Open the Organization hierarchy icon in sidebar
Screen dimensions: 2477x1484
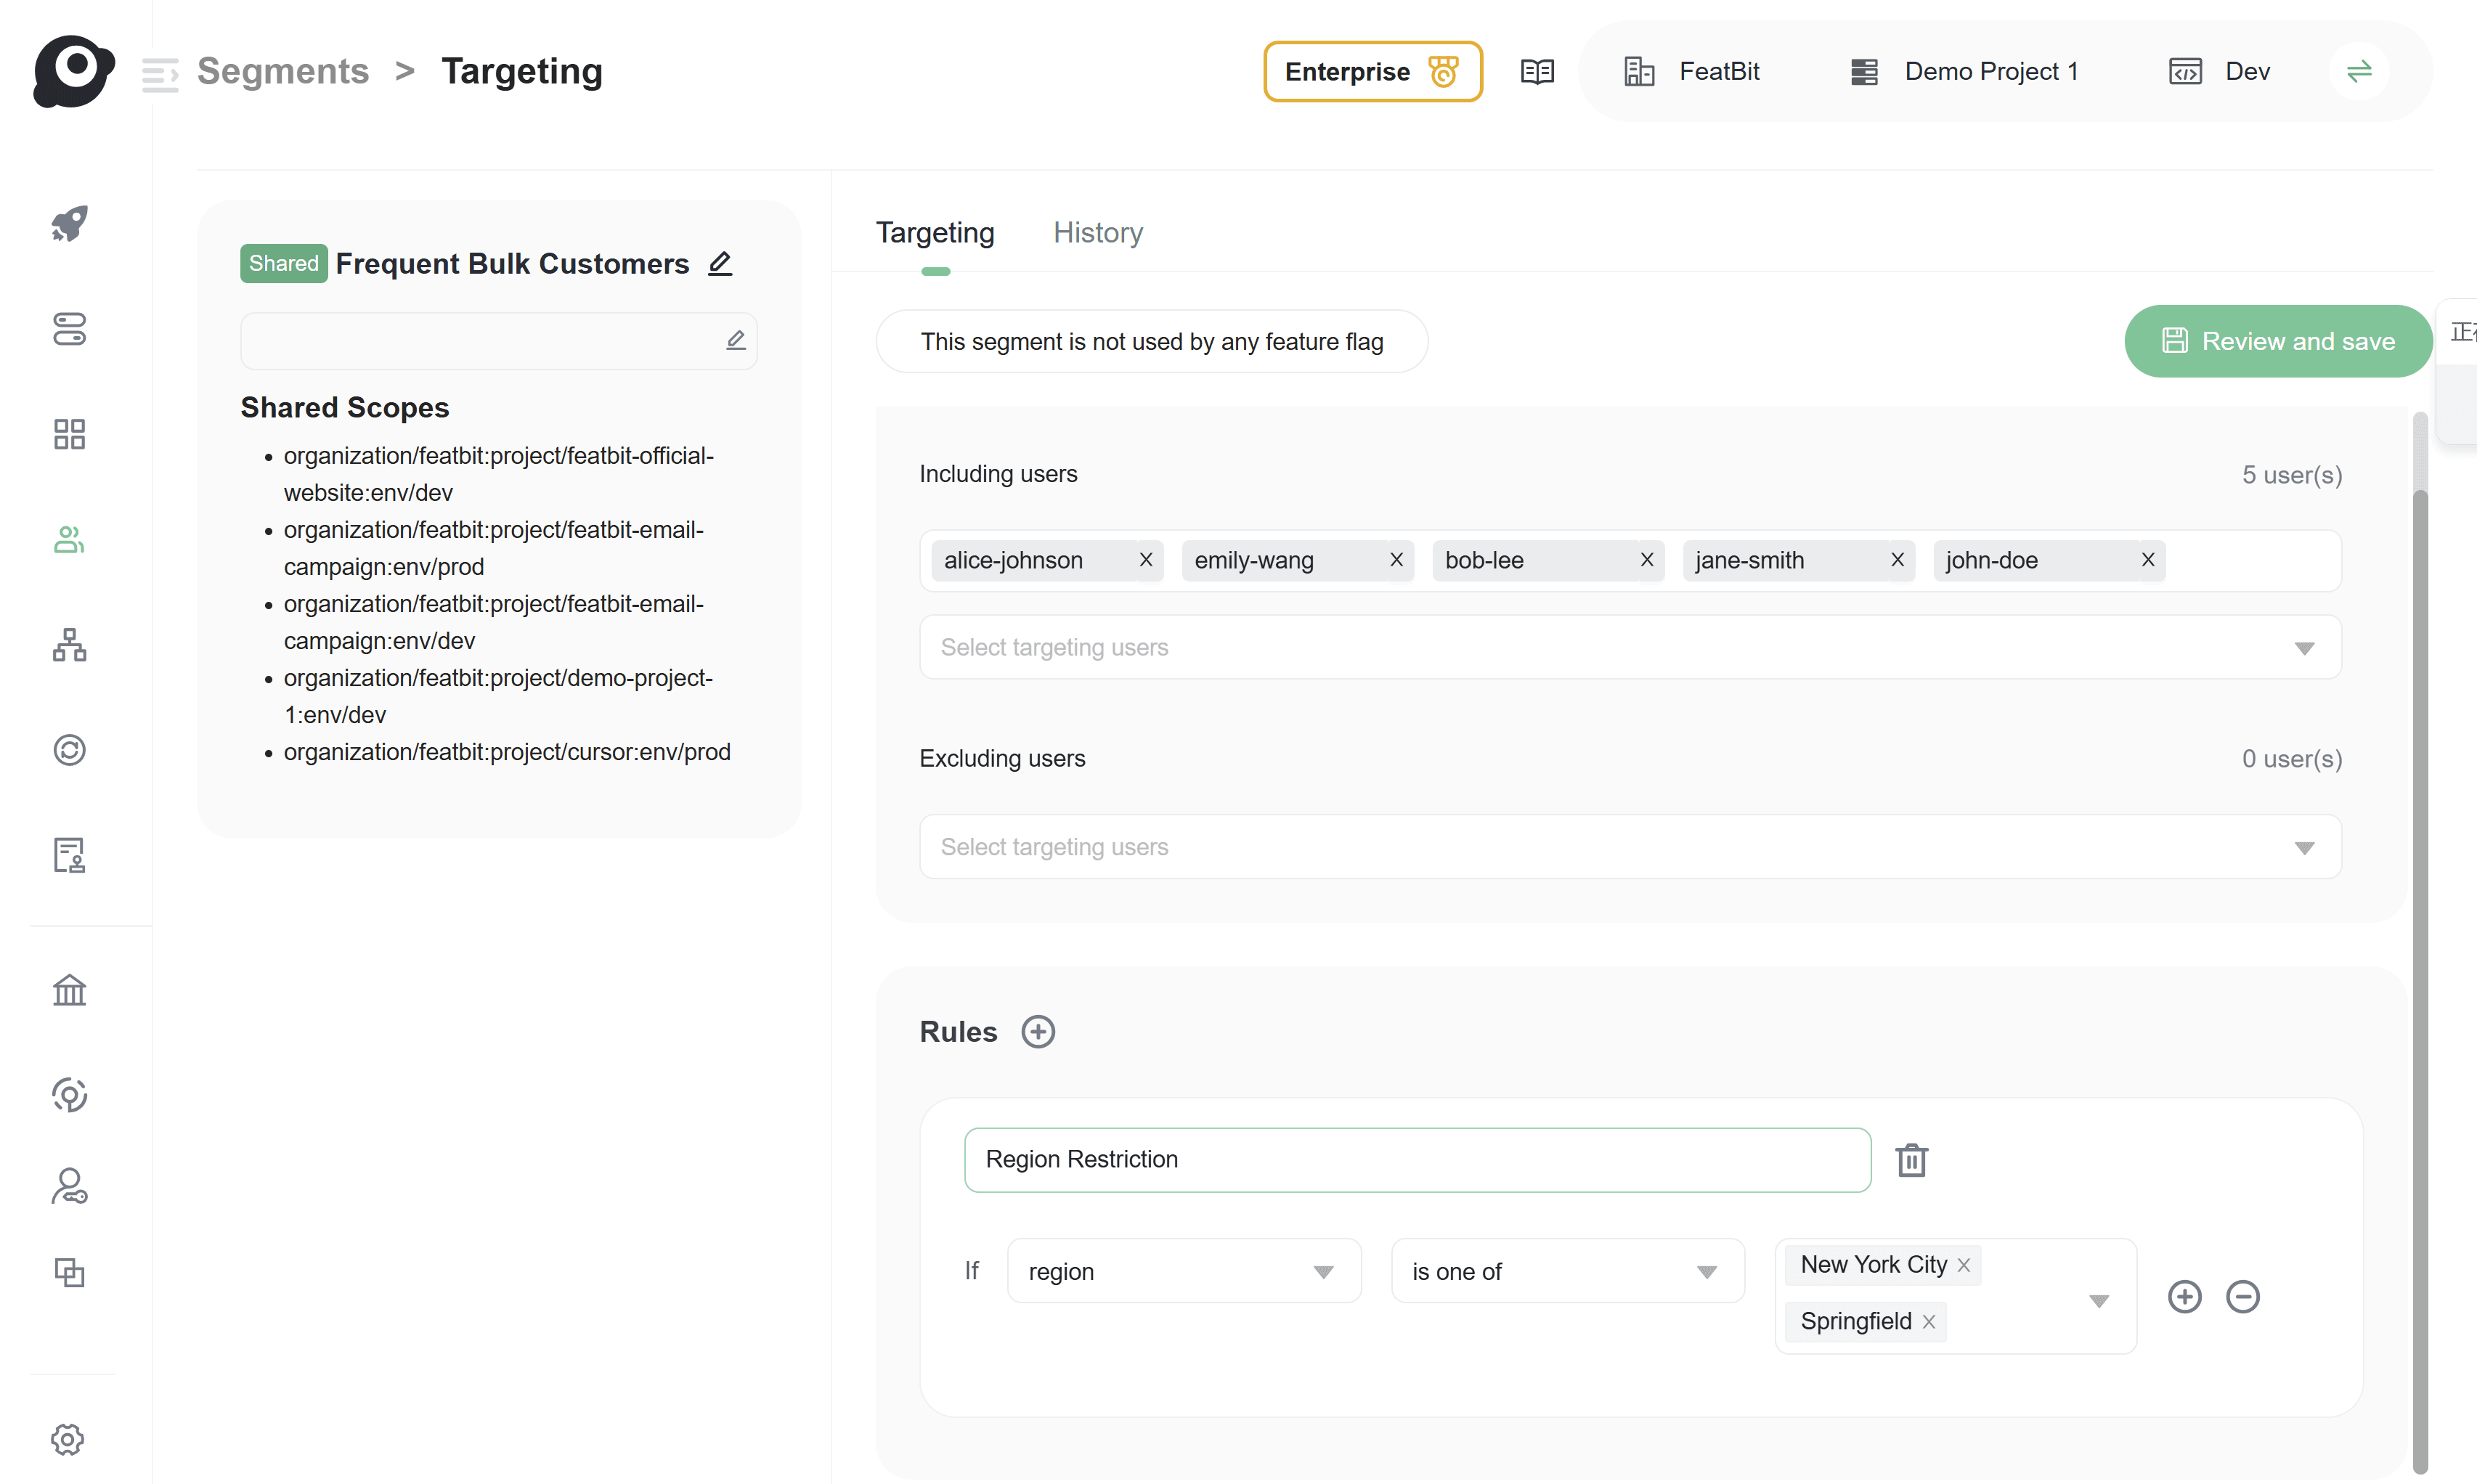point(69,645)
